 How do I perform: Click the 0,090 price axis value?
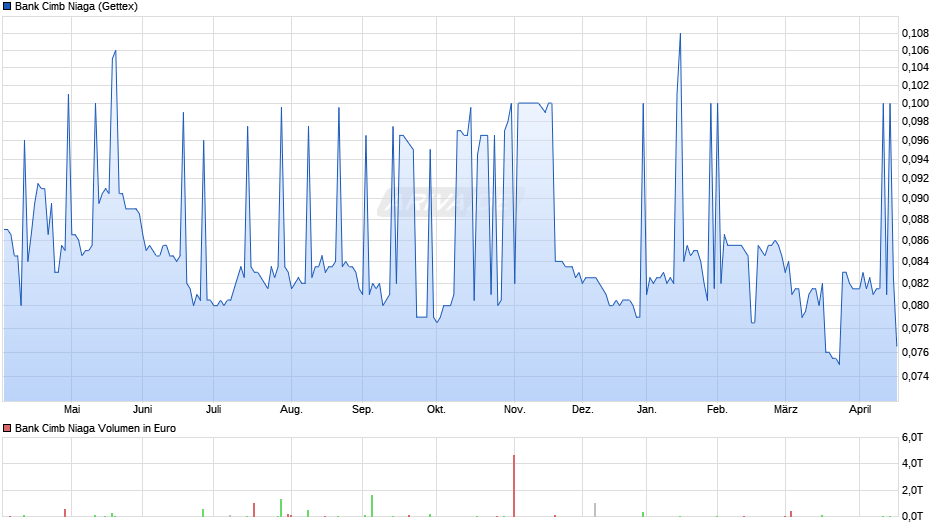click(915, 198)
